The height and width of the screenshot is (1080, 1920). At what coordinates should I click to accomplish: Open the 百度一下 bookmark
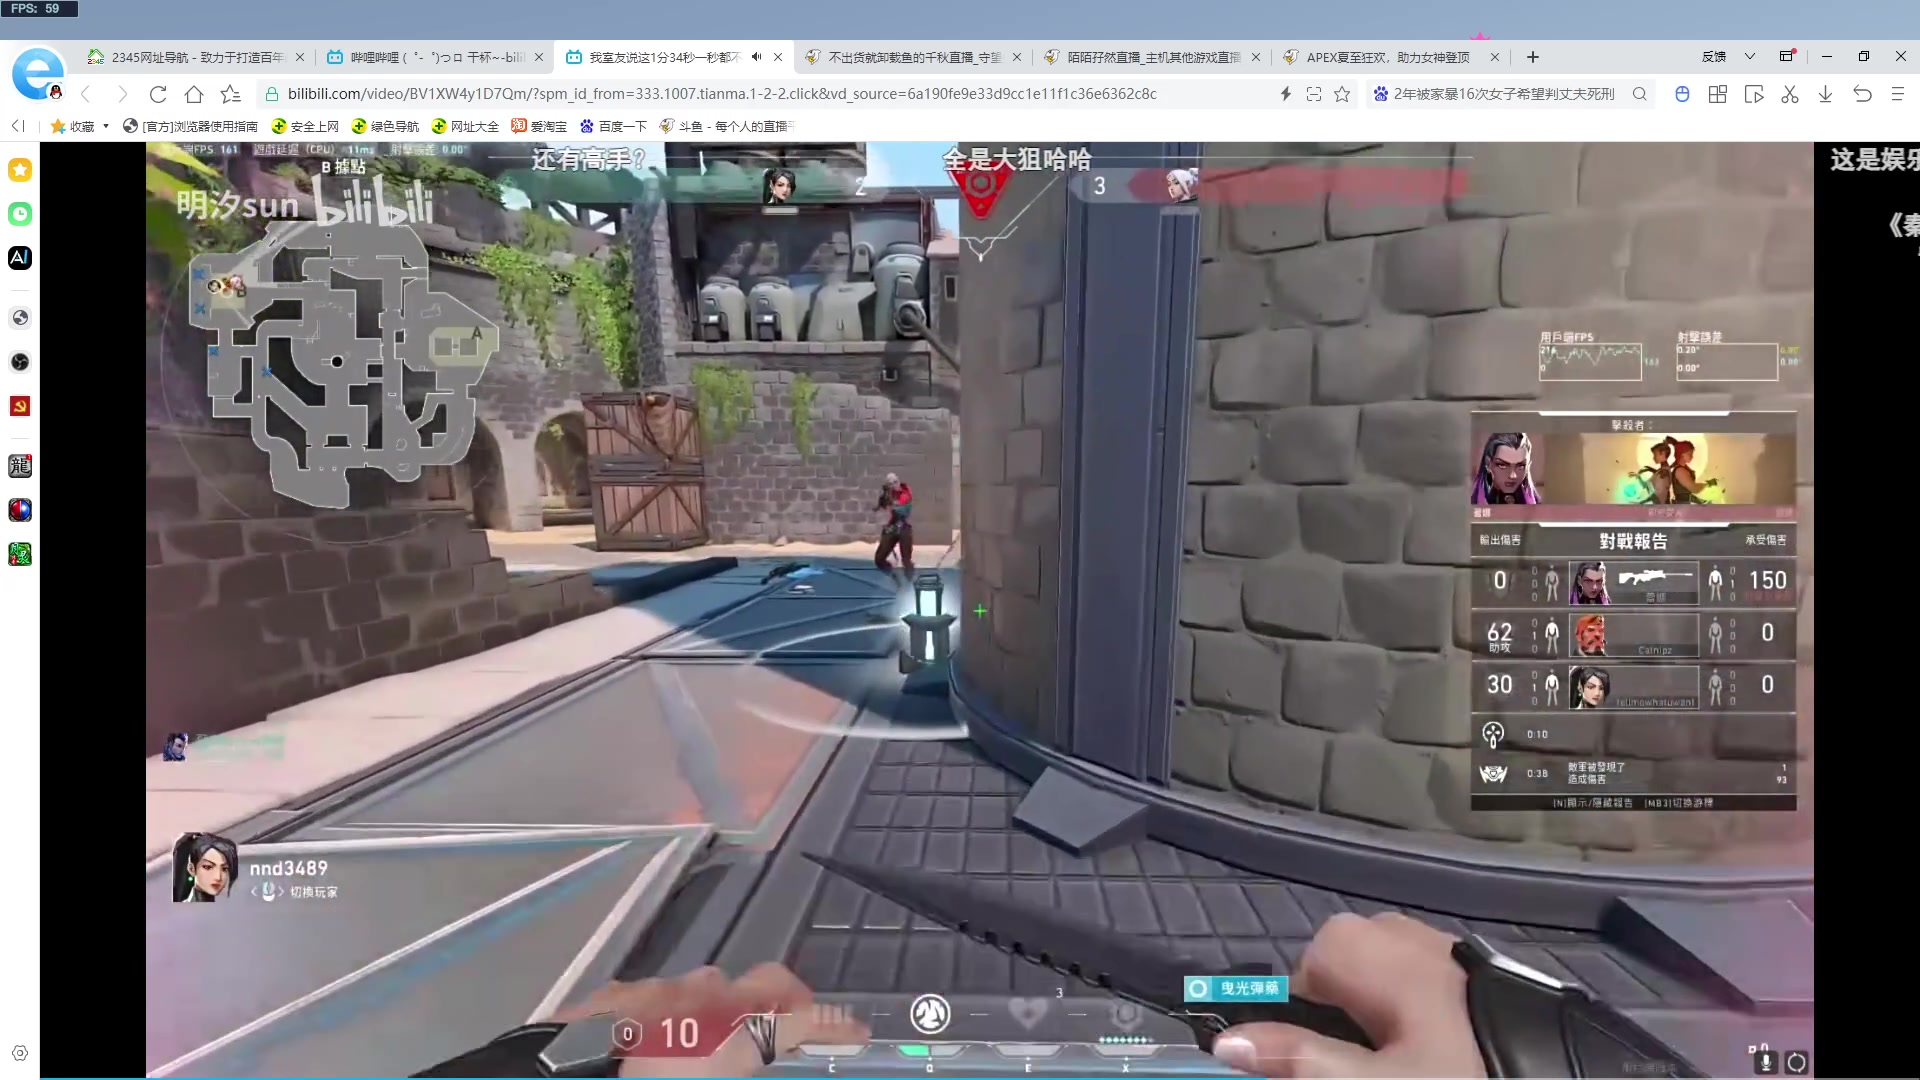coord(613,126)
